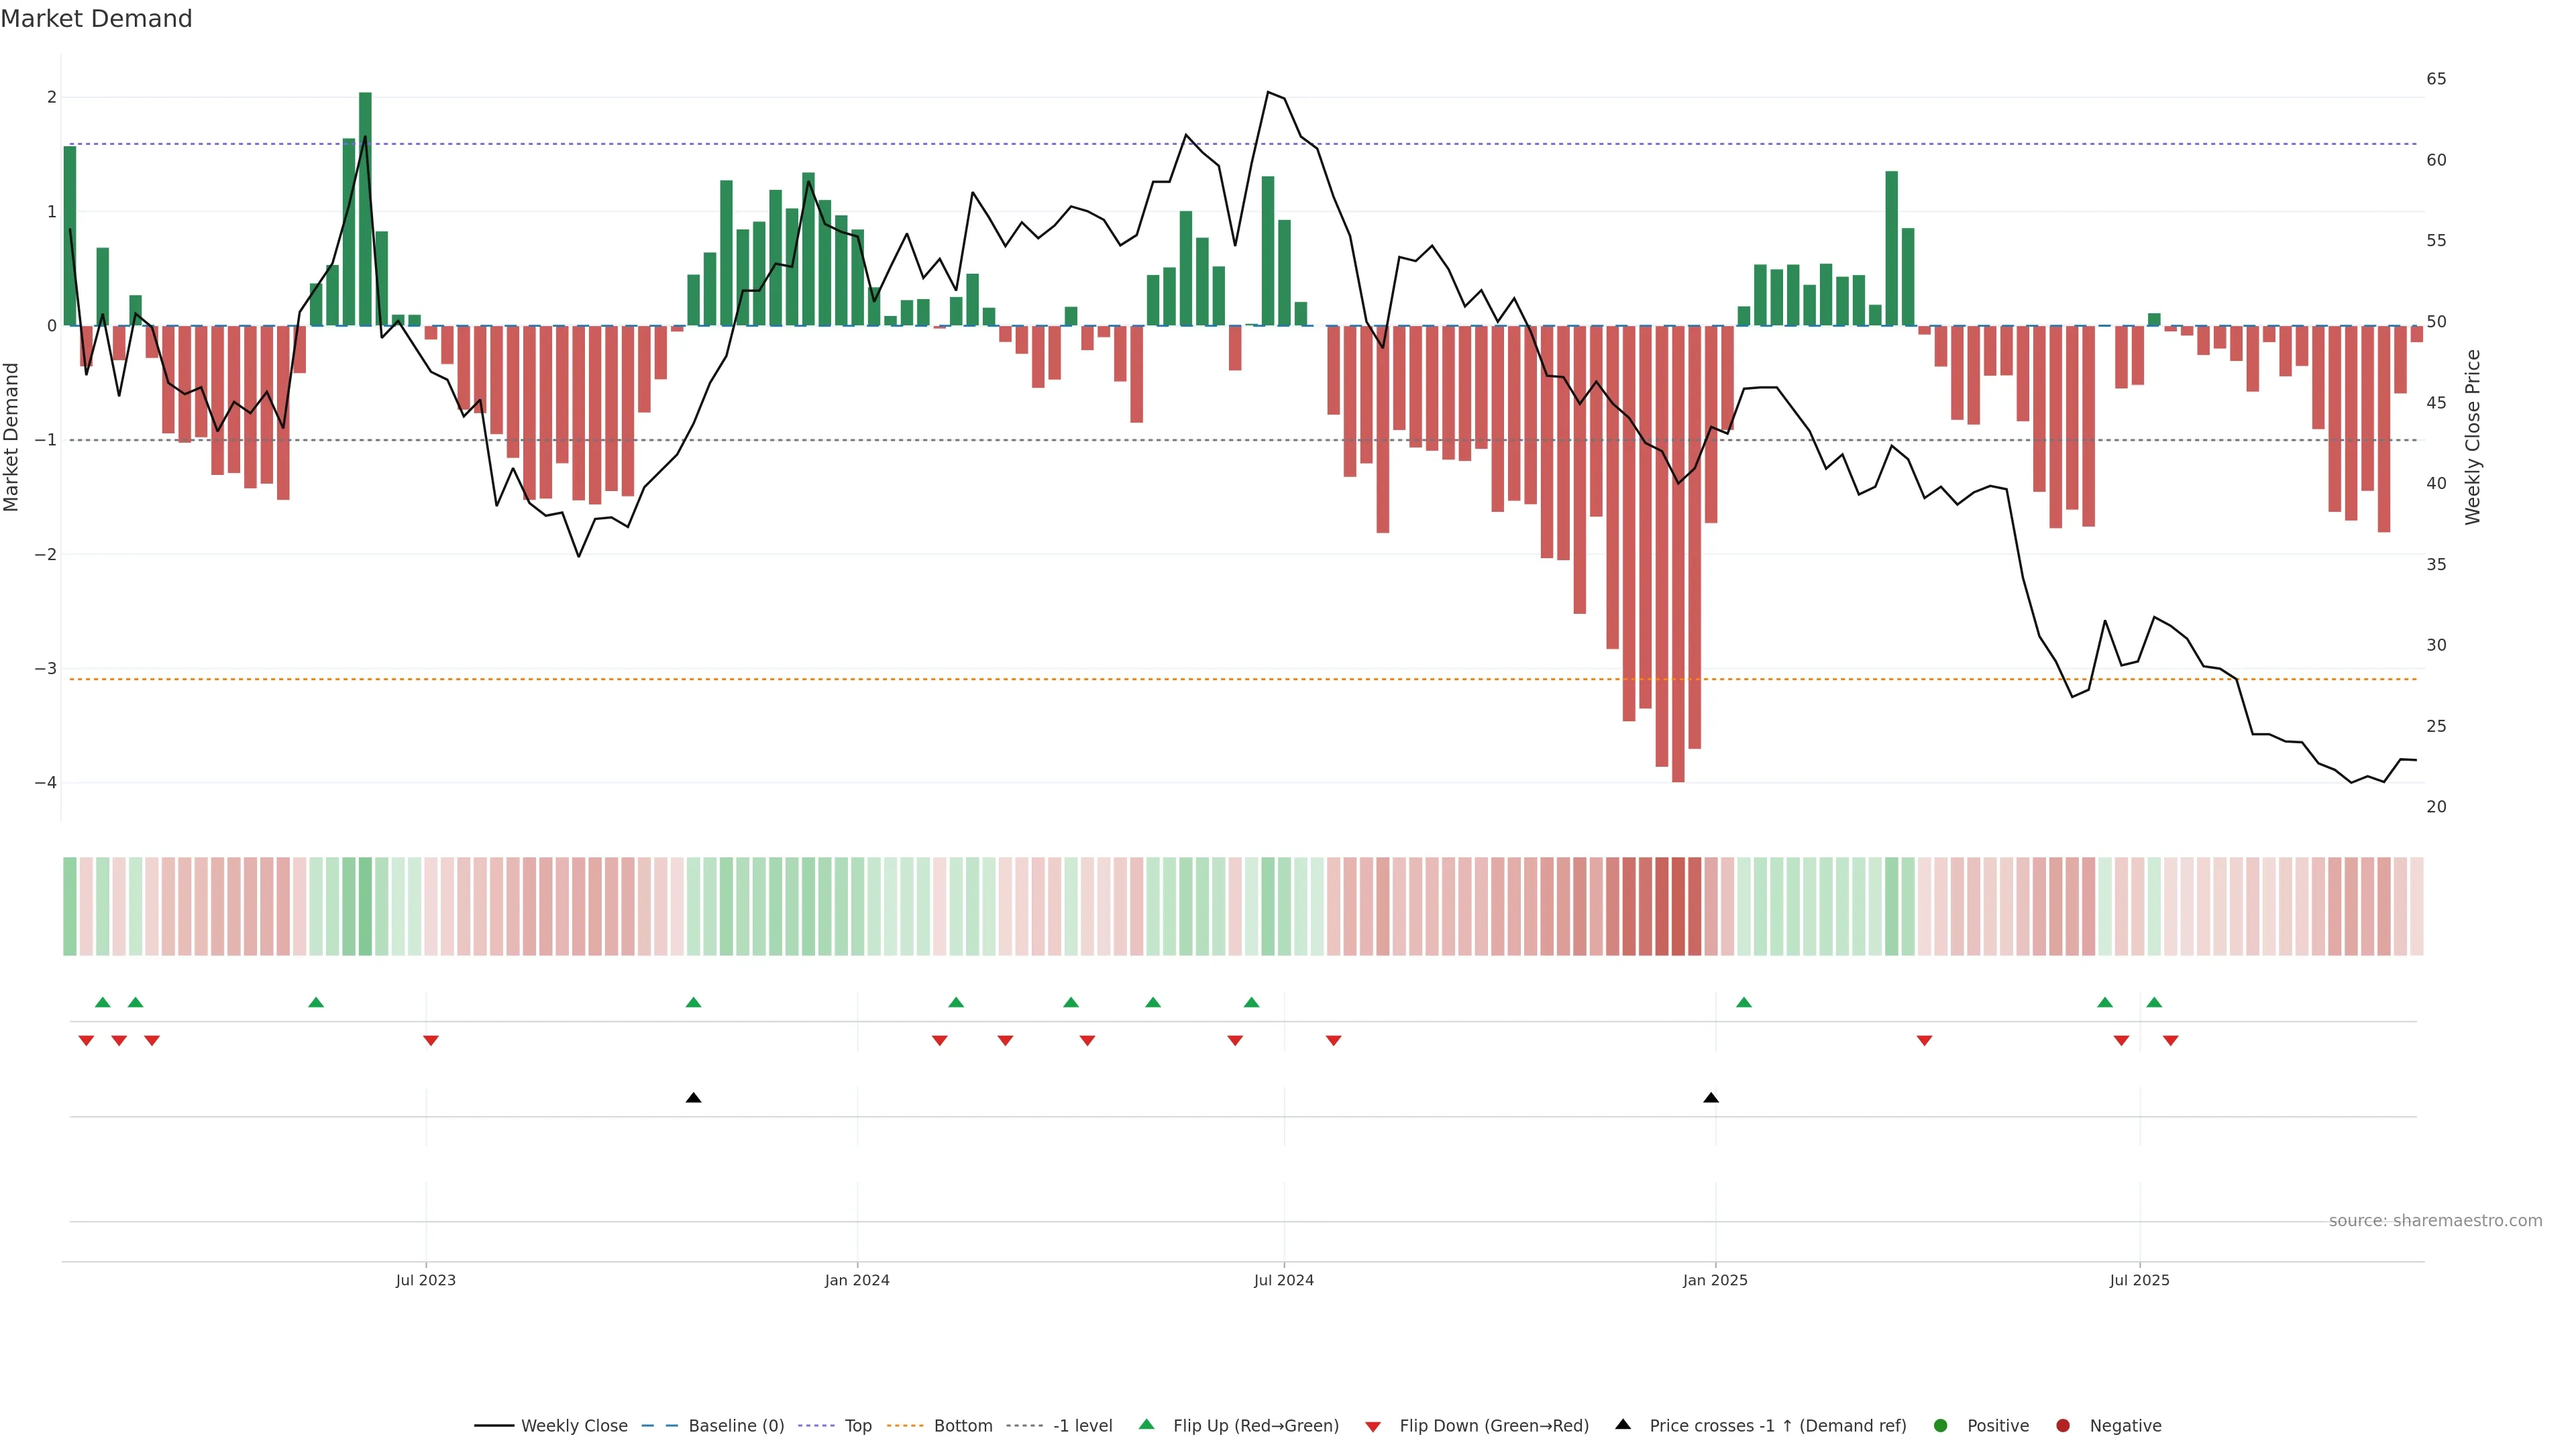This screenshot has height=1449, width=2576.
Task: Click the Negative red circle legend icon
Action: (2063, 1425)
